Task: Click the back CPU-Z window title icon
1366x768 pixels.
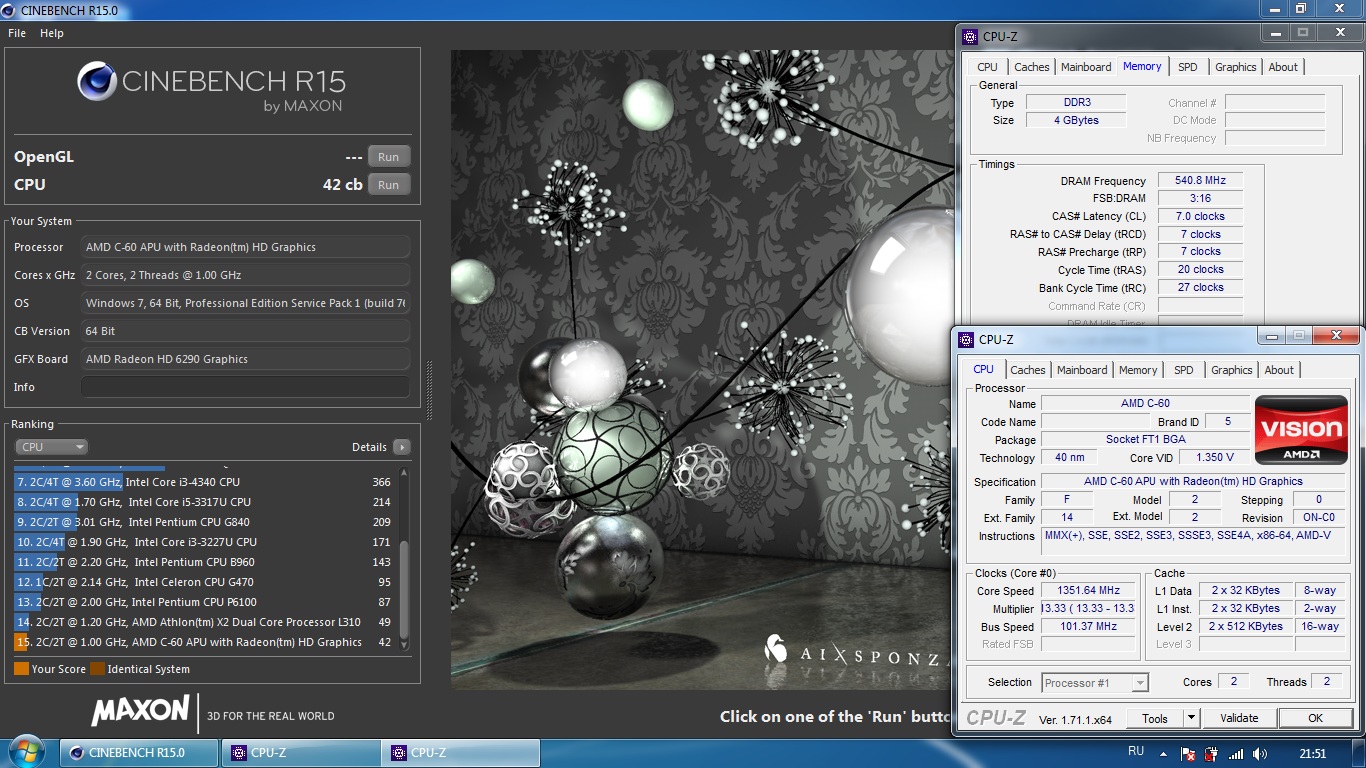Action: point(970,36)
